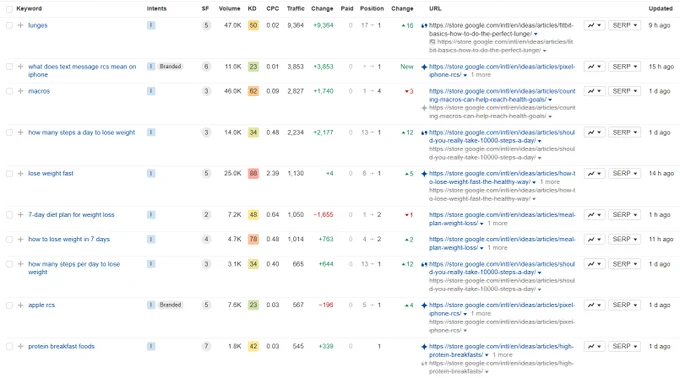The height and width of the screenshot is (378, 680).
Task: Open the counting-macros article URL link
Action: pyautogui.click(x=502, y=95)
